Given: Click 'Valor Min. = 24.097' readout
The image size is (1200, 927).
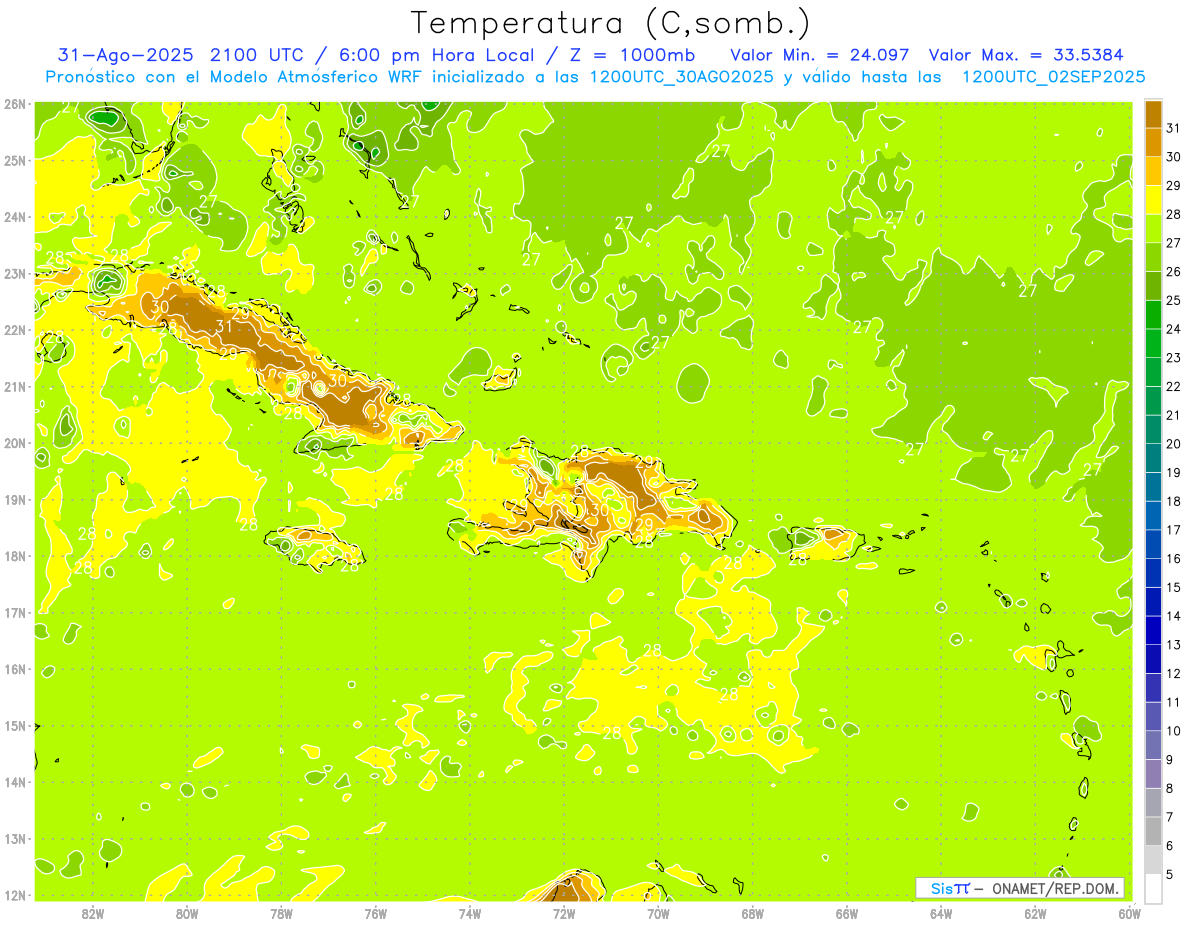Looking at the screenshot, I should [x=819, y=55].
